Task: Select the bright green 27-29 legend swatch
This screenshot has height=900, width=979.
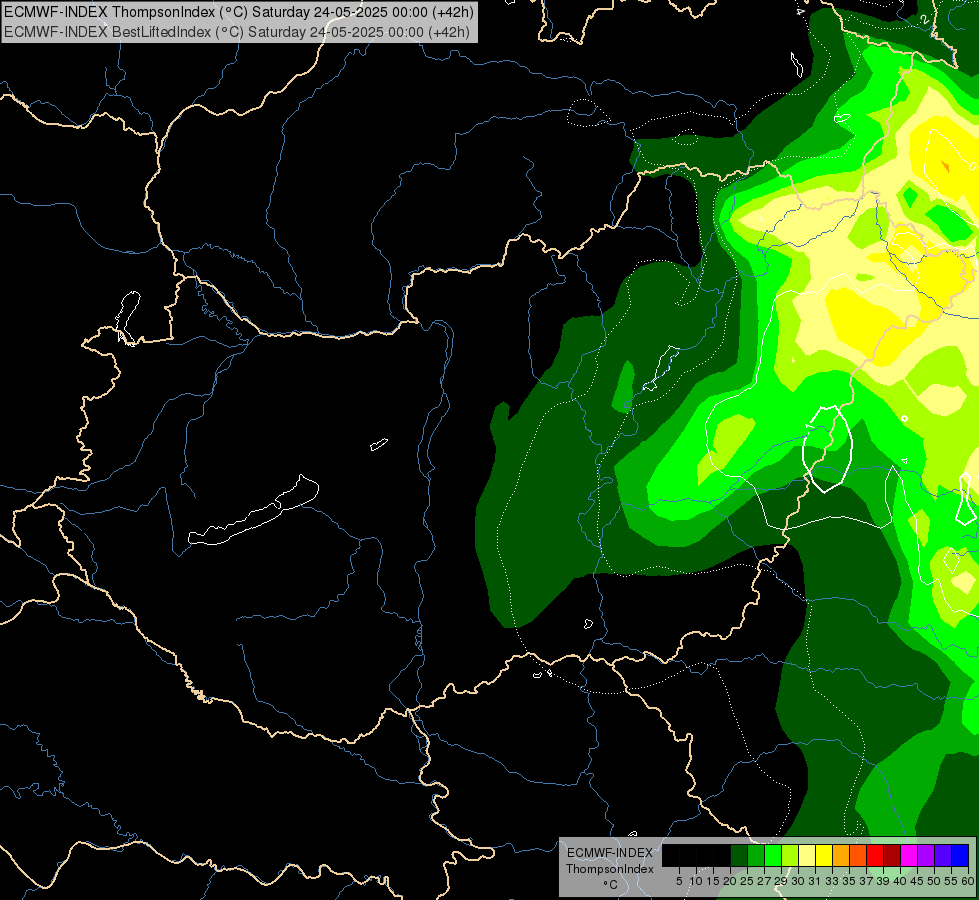Action: coord(773,855)
